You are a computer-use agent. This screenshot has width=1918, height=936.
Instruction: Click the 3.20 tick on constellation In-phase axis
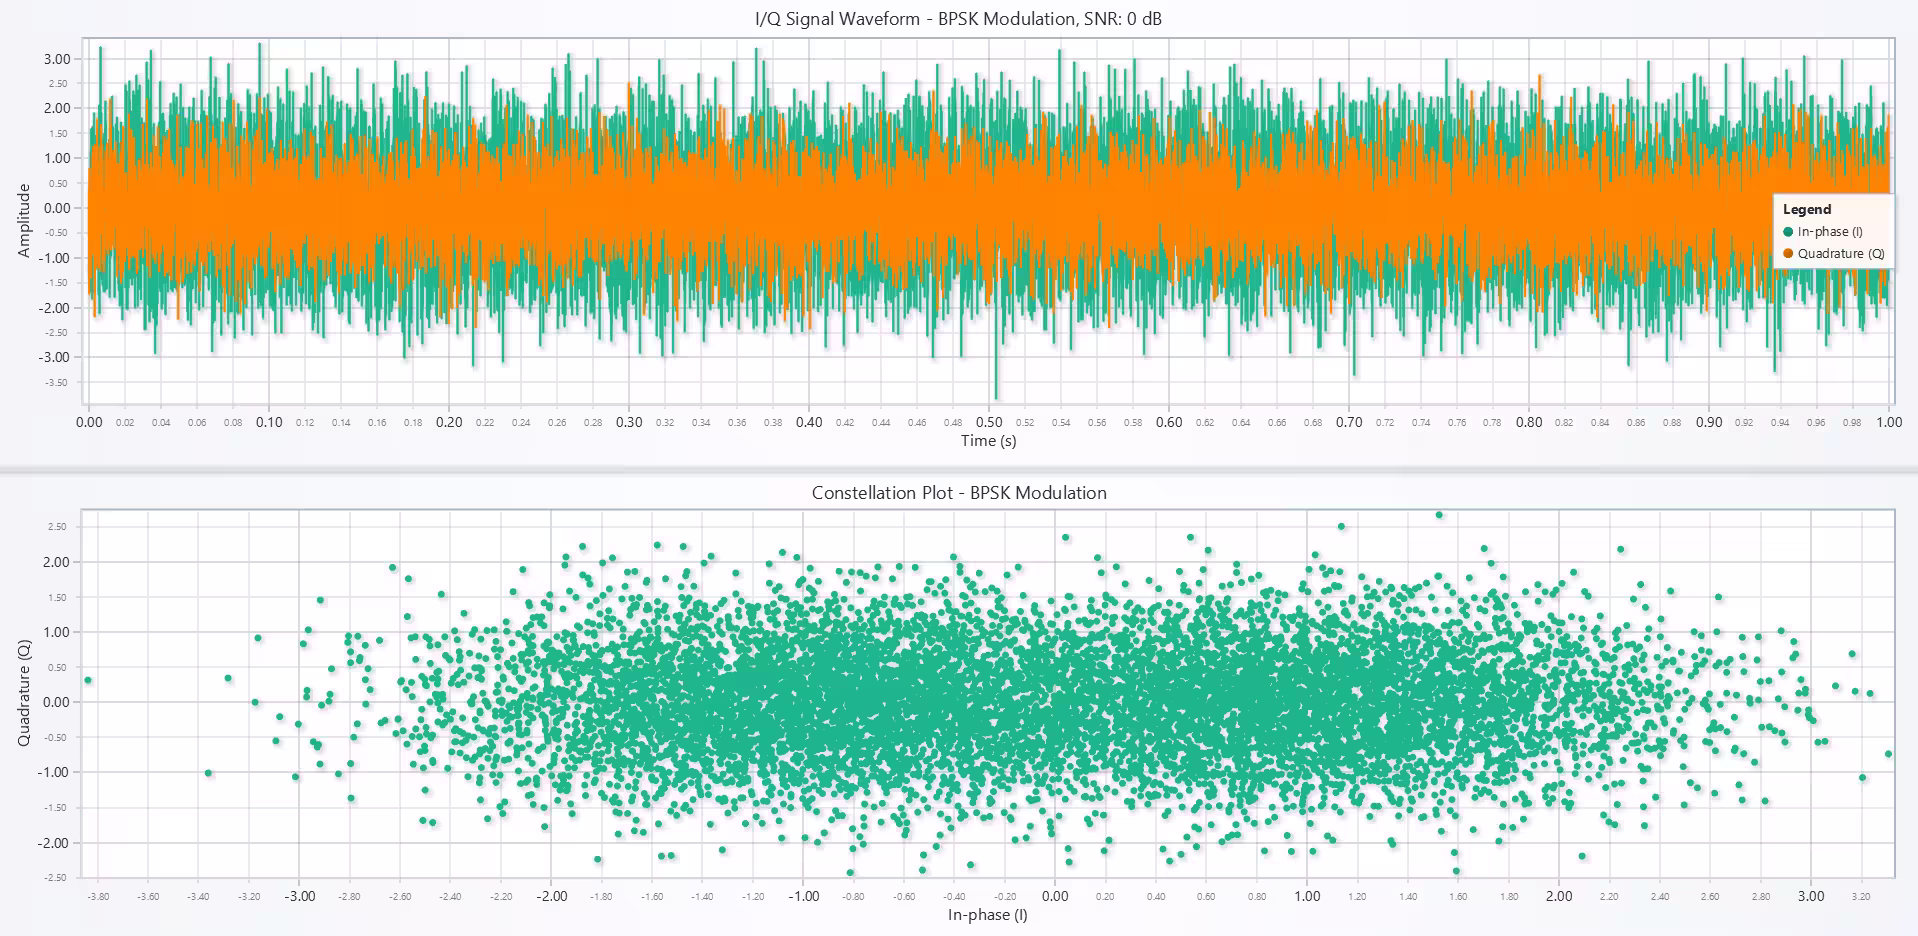point(1860,897)
